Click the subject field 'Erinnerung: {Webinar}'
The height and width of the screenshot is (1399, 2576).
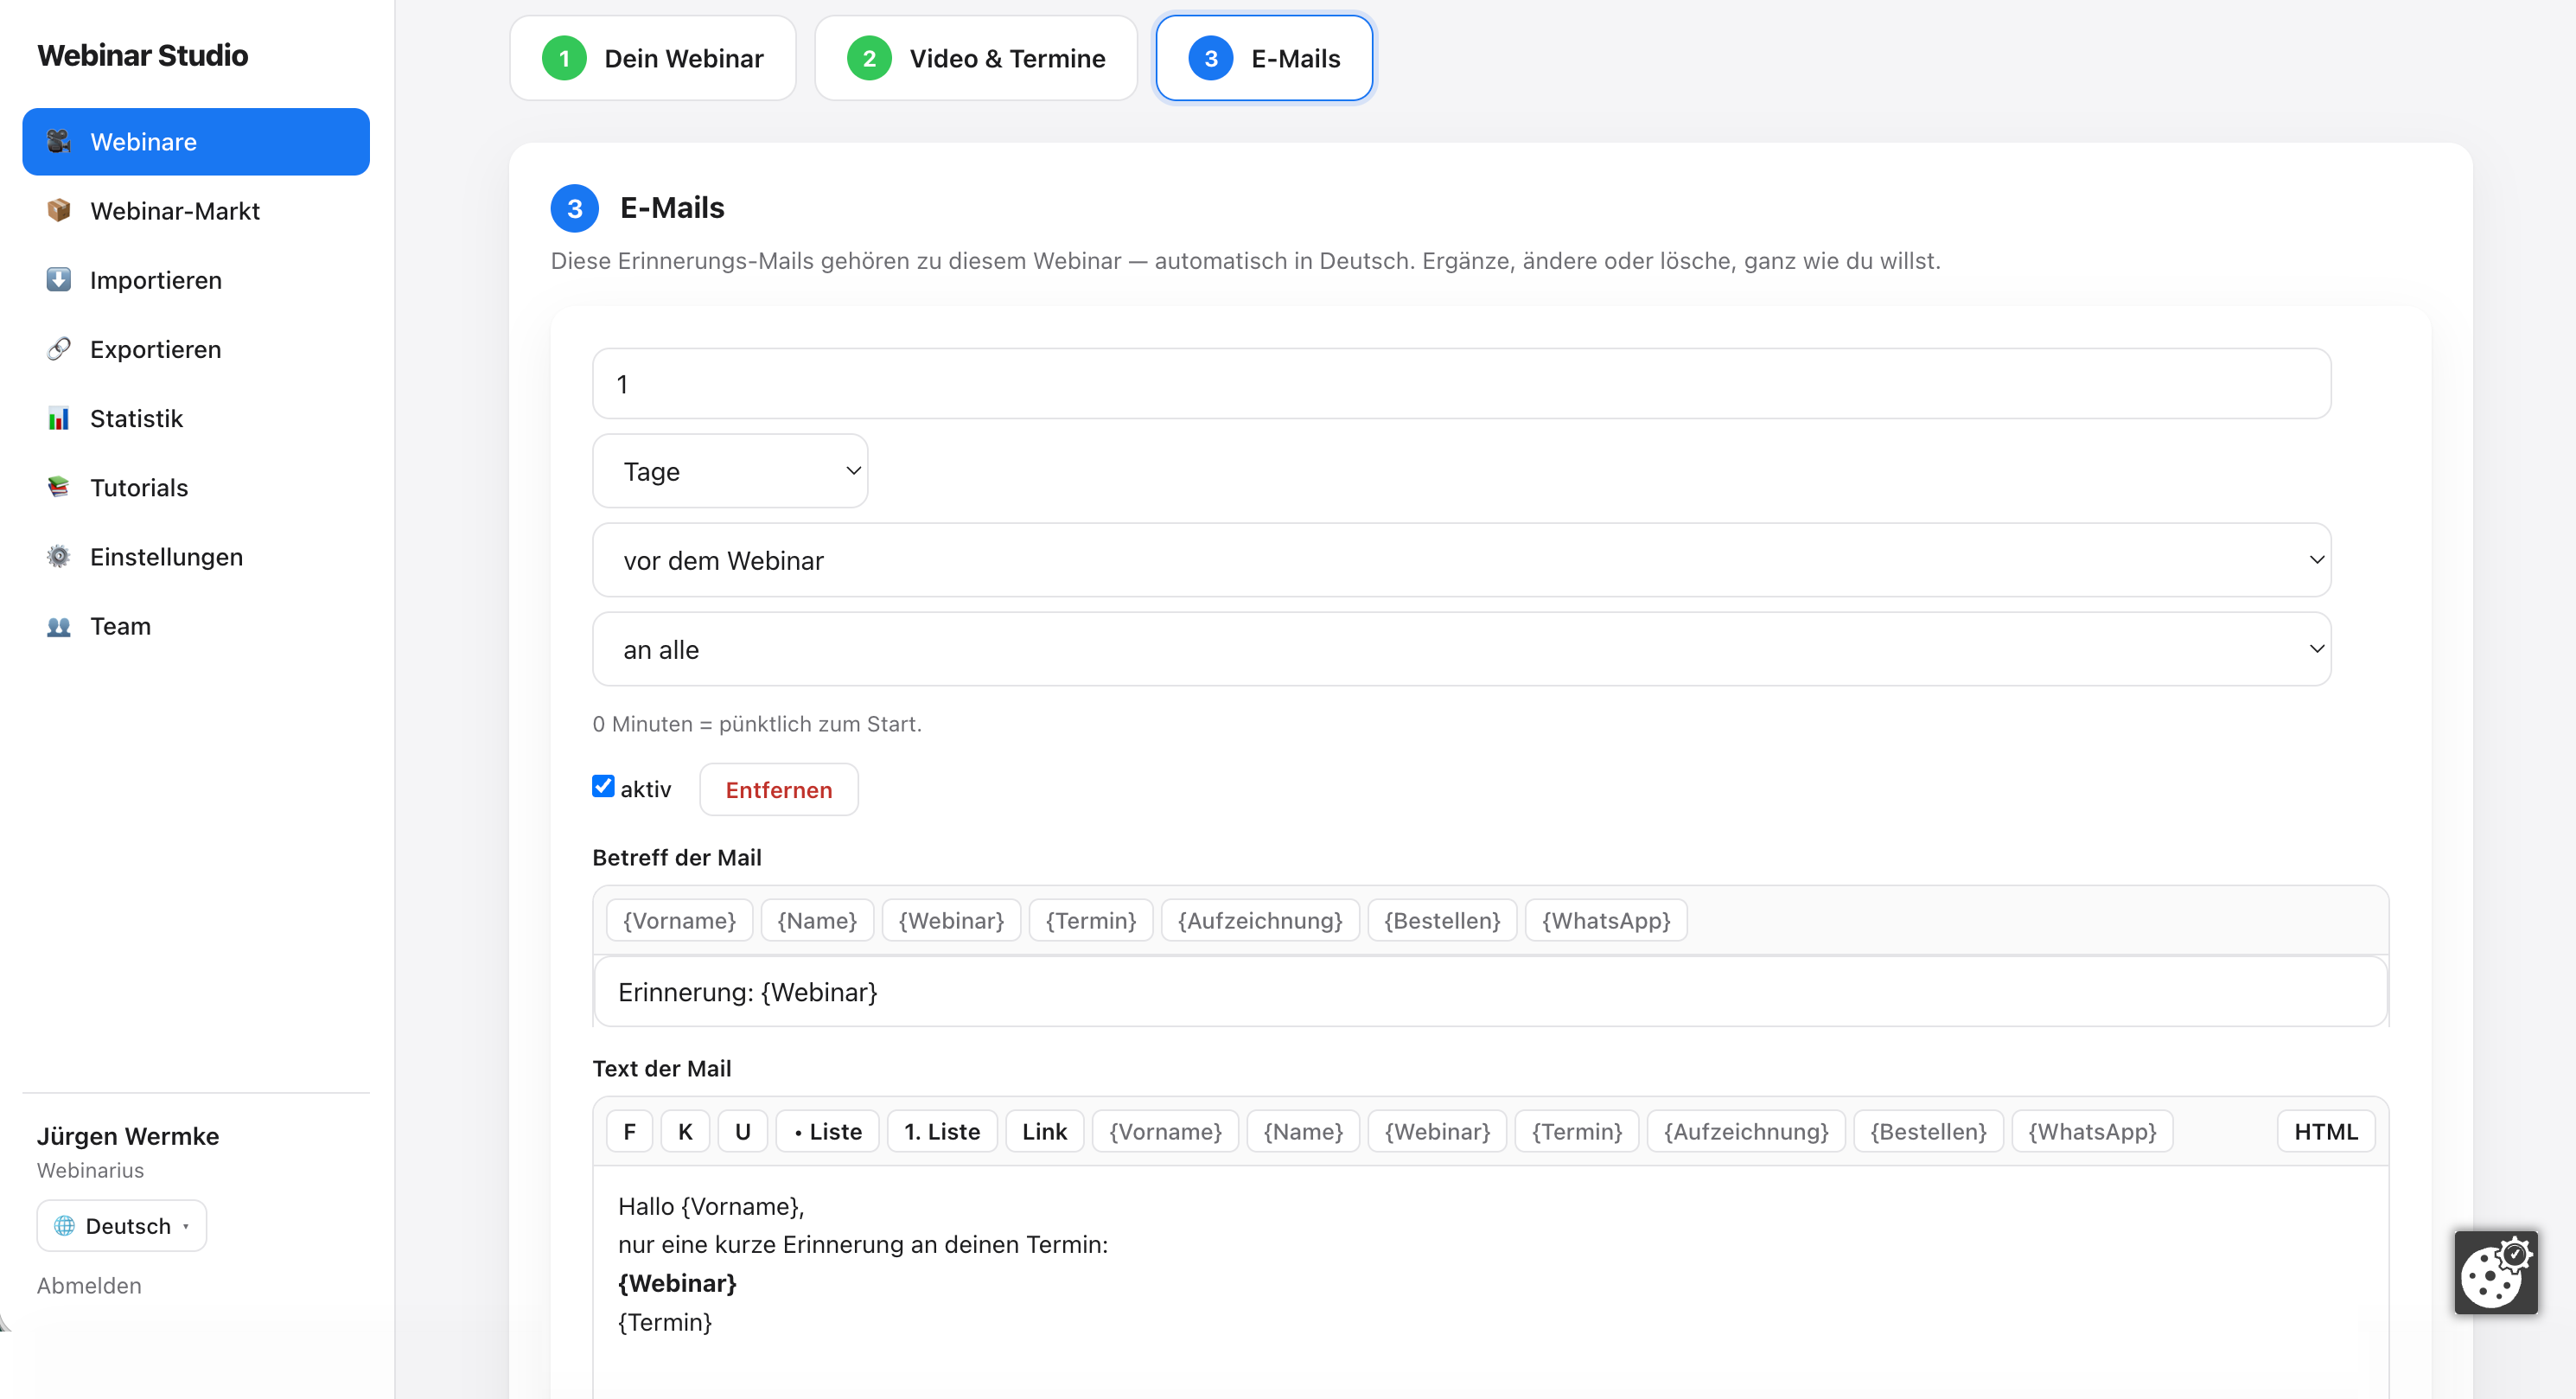pyautogui.click(x=1490, y=991)
